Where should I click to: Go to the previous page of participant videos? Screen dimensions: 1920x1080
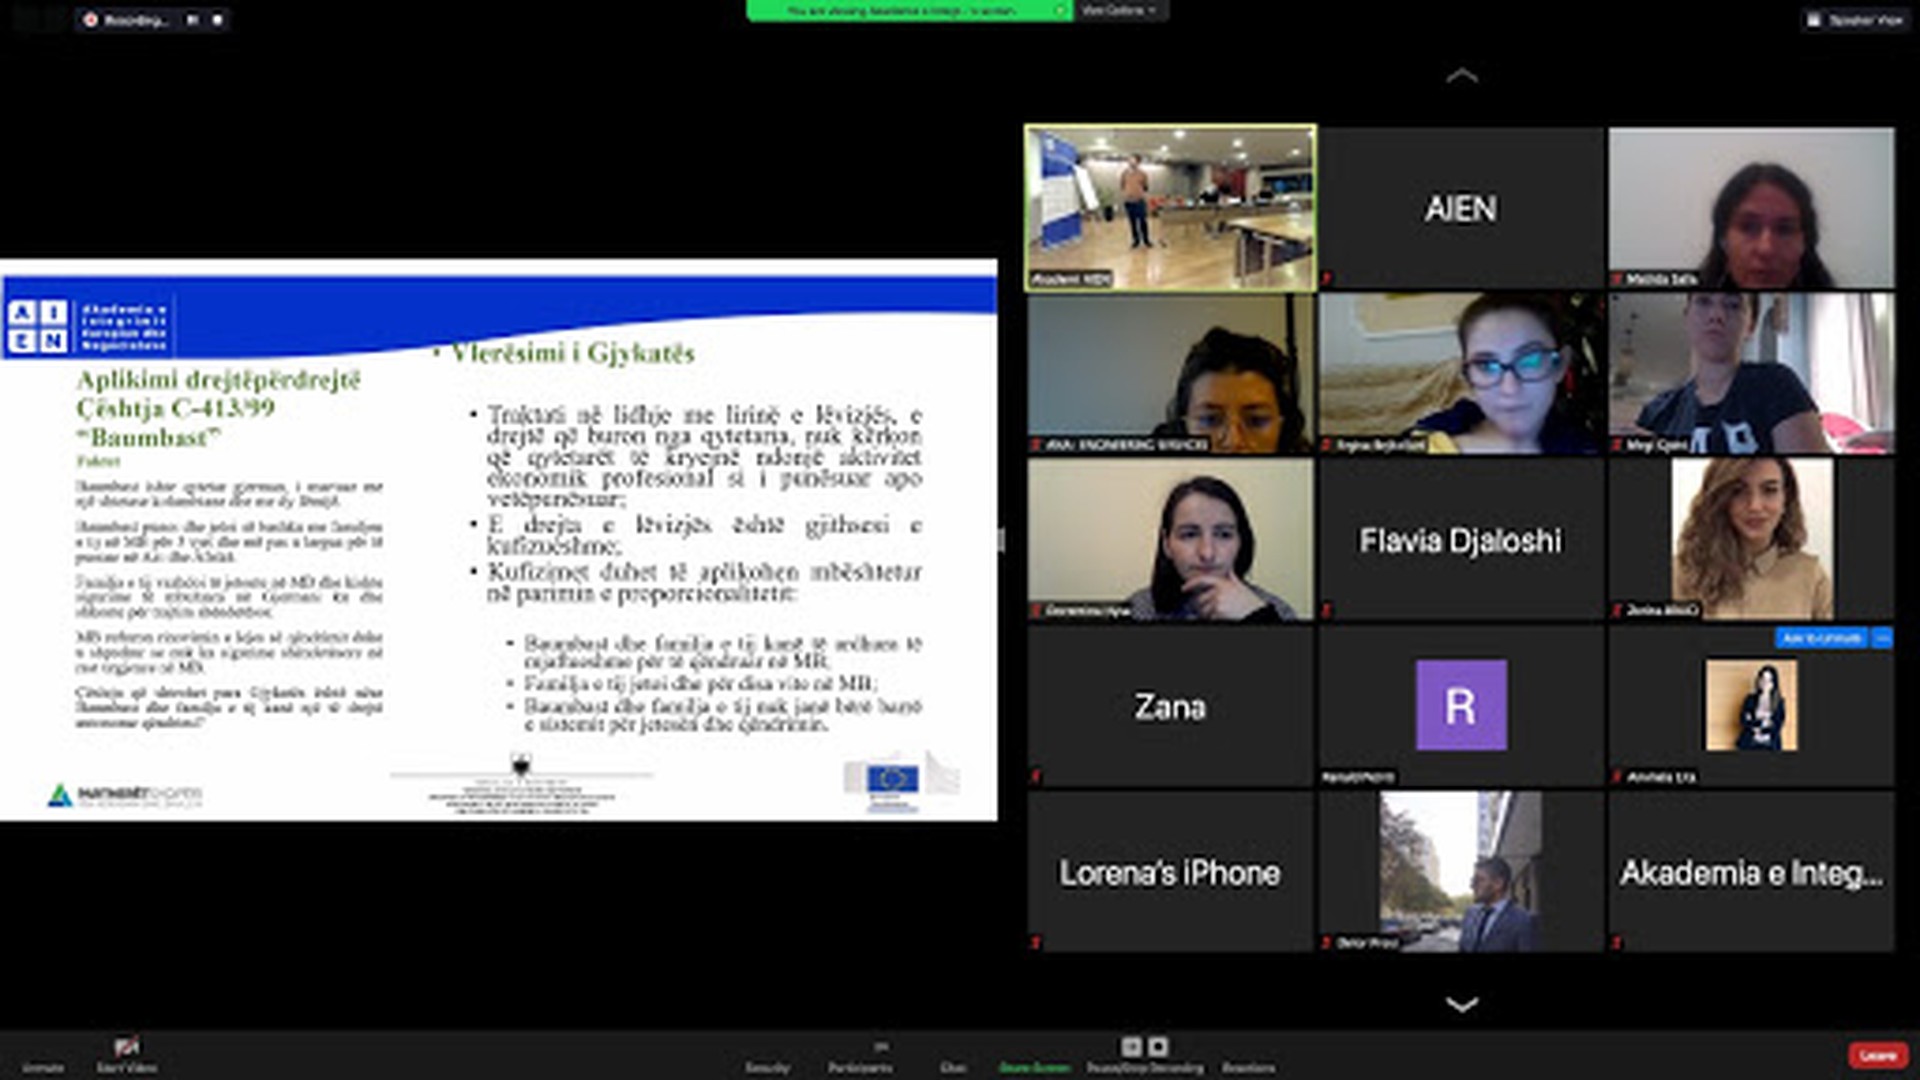(x=1462, y=75)
